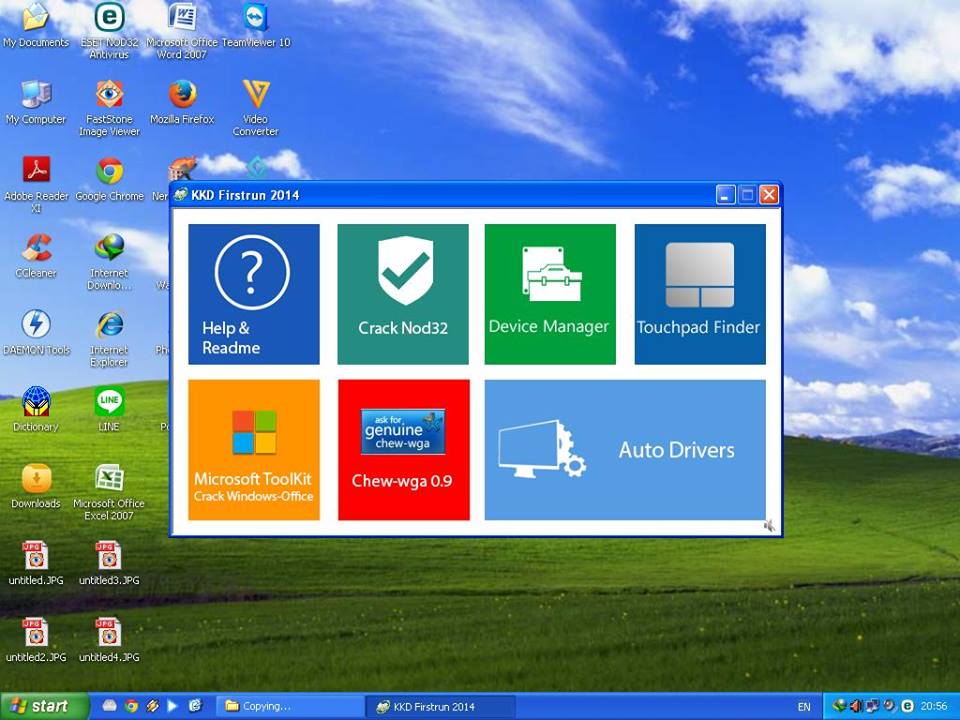
Task: Select the Internet Download Manager desktop icon
Action: point(109,261)
